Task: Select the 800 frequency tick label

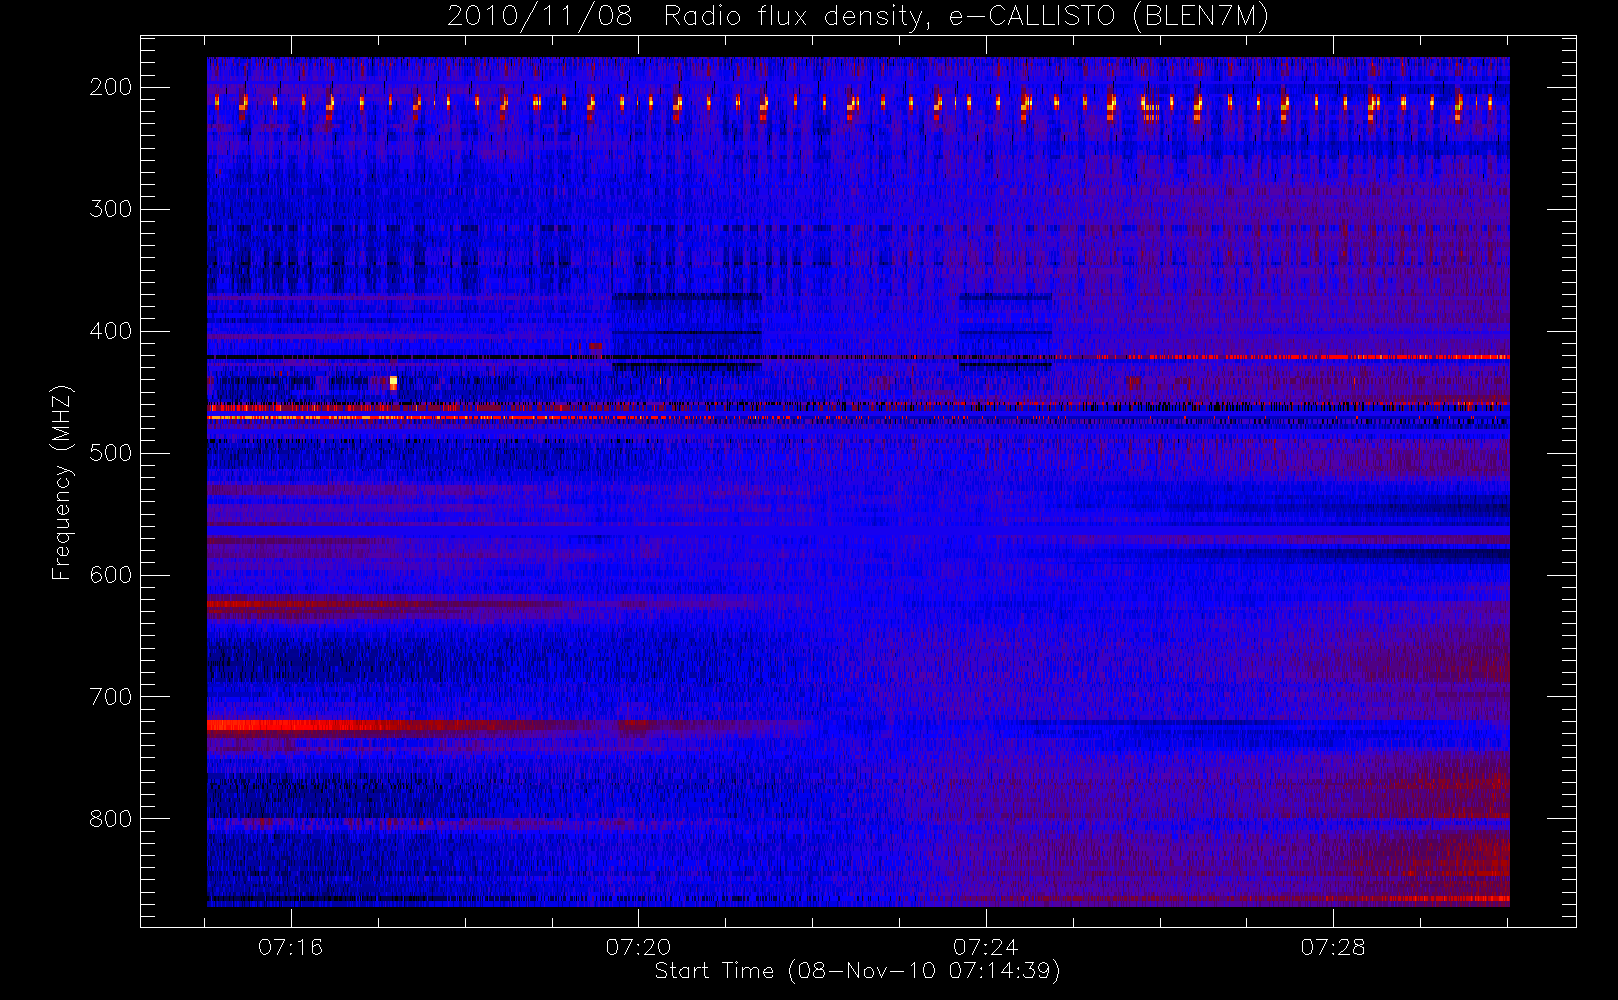Action: tap(111, 819)
